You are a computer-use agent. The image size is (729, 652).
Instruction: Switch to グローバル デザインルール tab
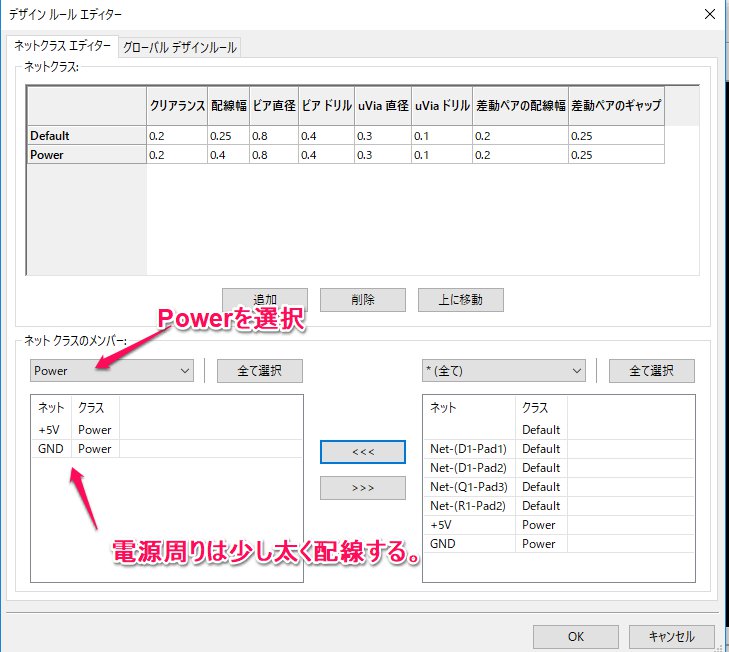(180, 47)
